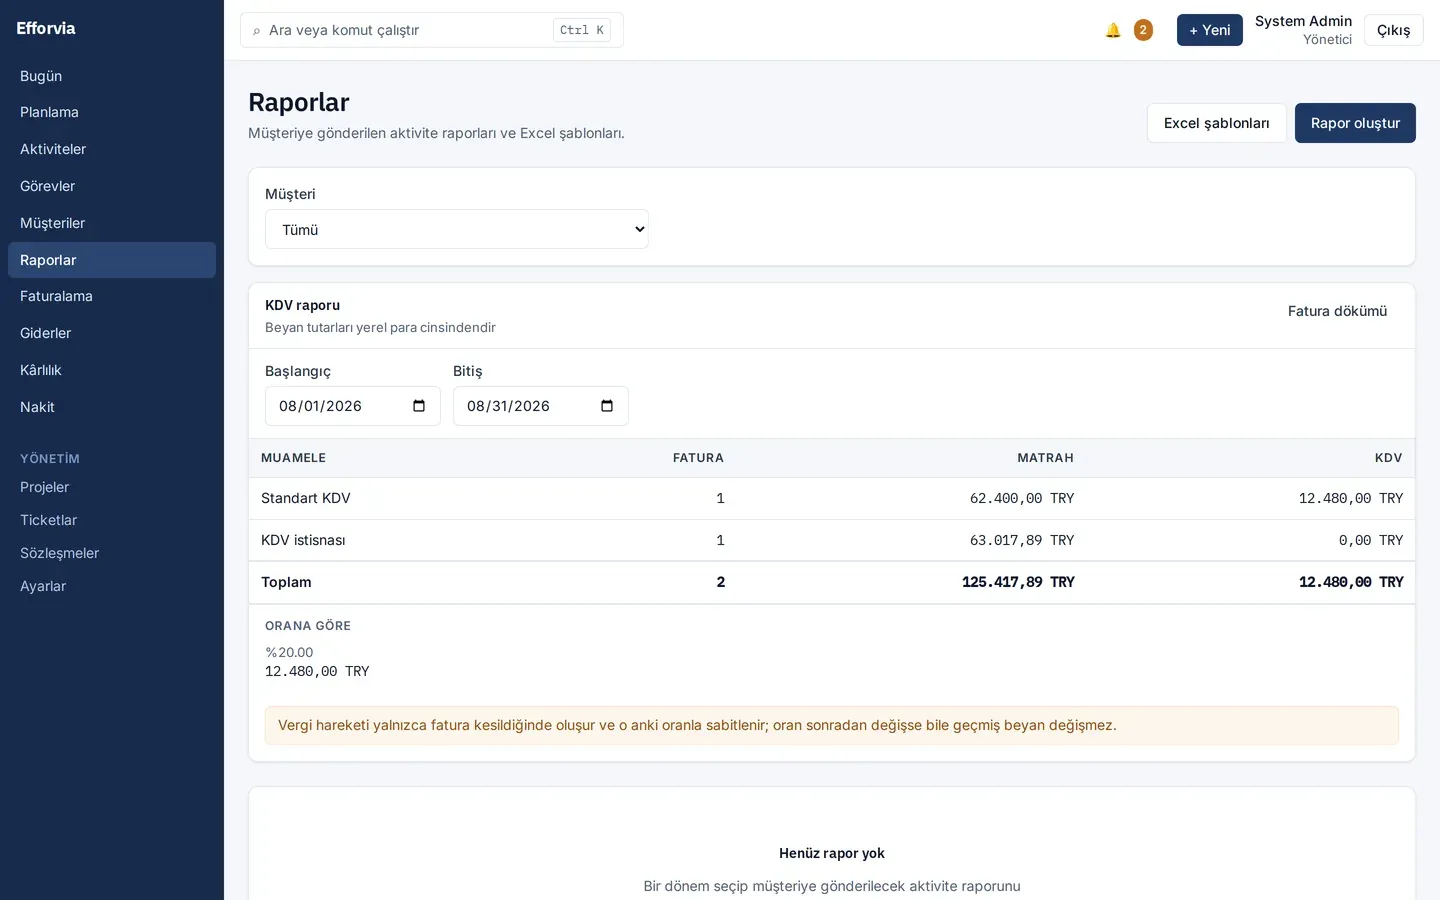Select Raporlar in the sidebar
Screen dimensions: 1440x900
(x=112, y=260)
